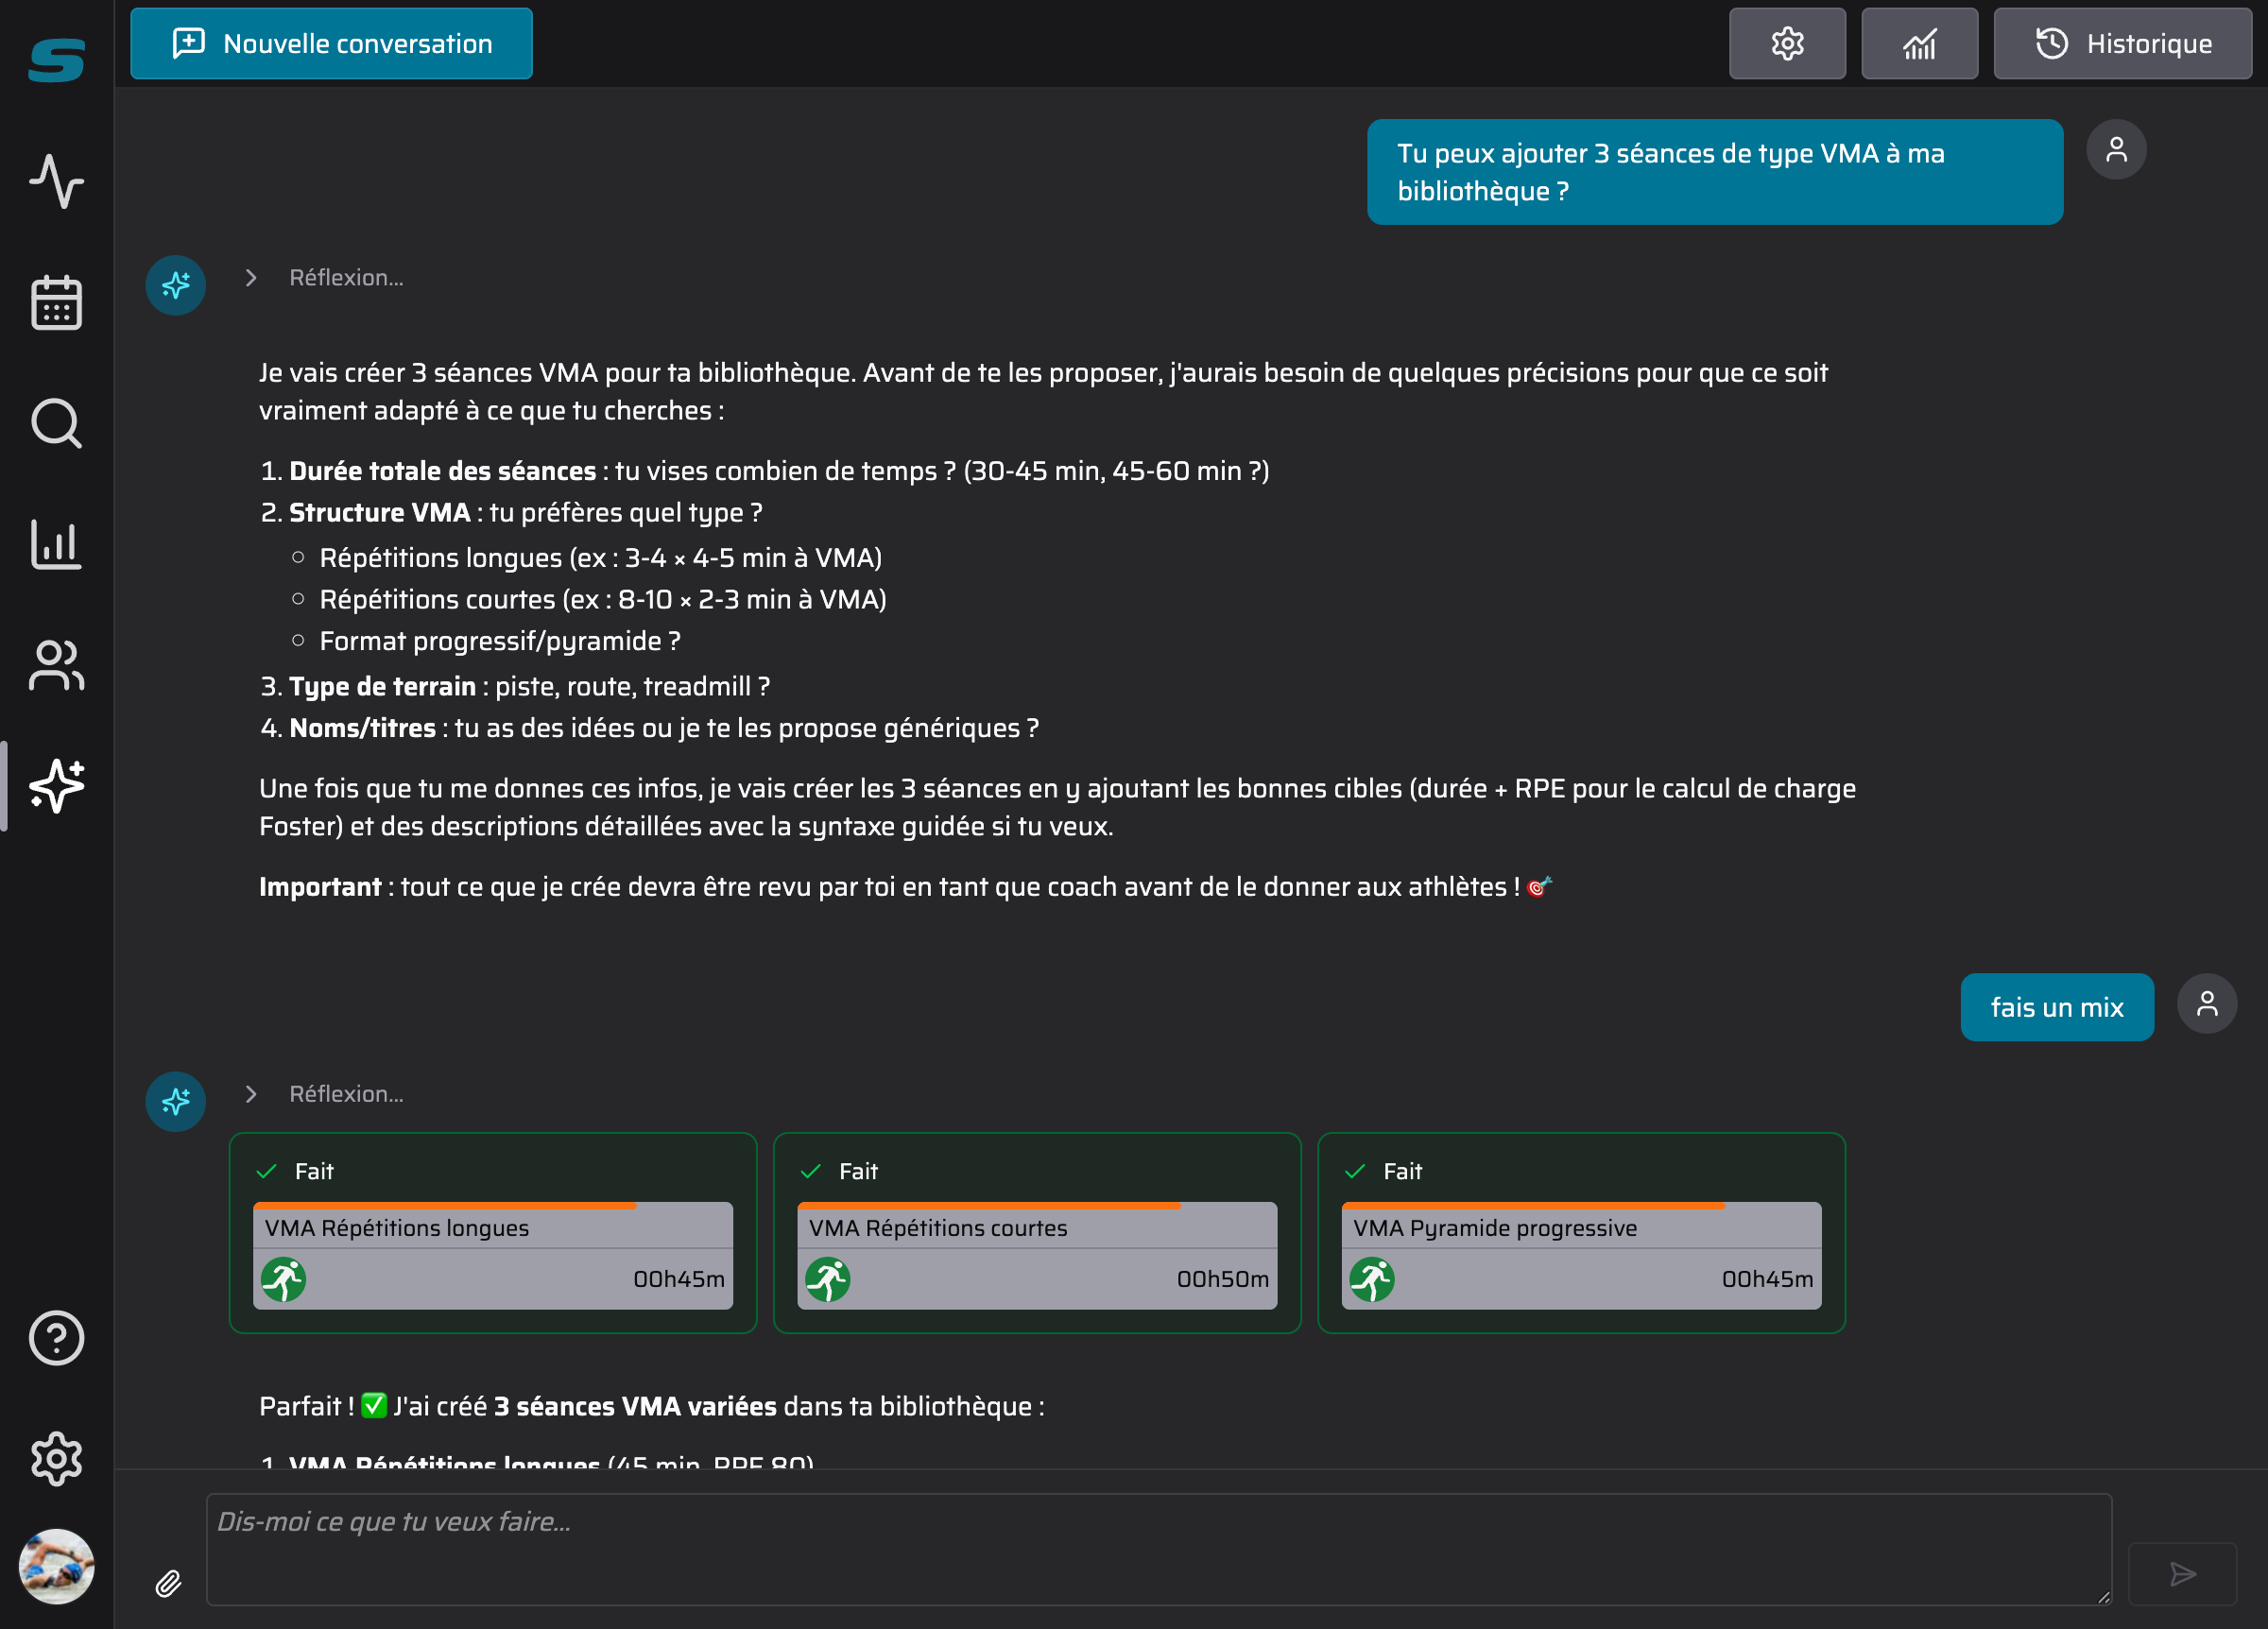Image resolution: width=2268 pixels, height=1629 pixels.
Task: Click the user profile photo avatar
Action: [x=56, y=1566]
